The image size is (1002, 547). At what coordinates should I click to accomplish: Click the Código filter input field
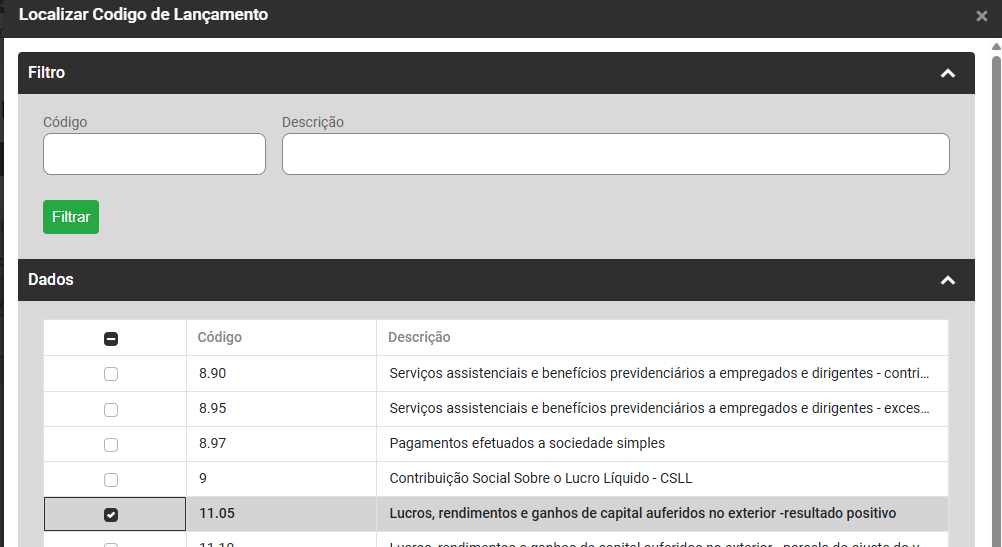pyautogui.click(x=154, y=154)
